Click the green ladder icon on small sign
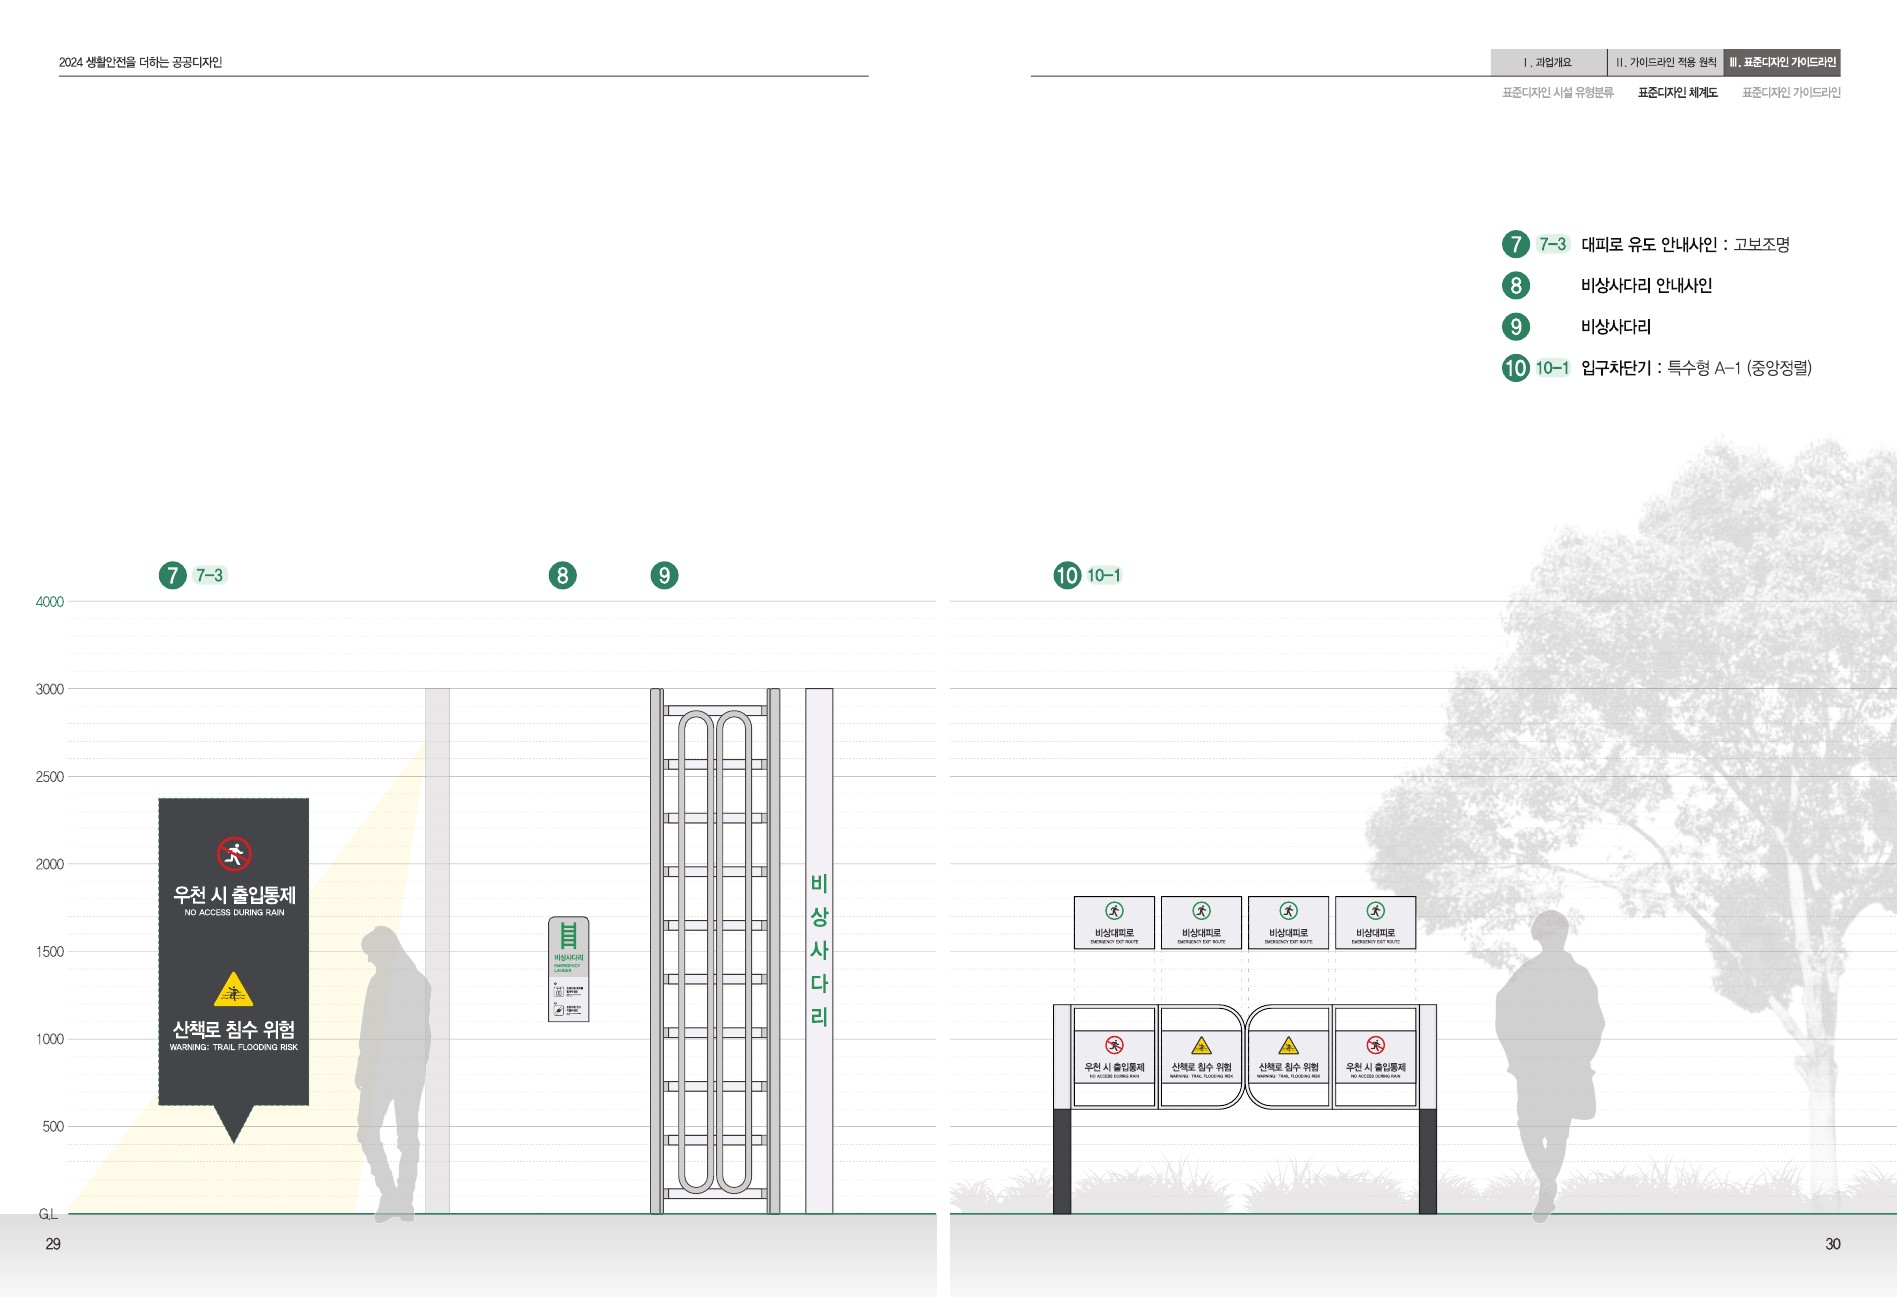This screenshot has width=1897, height=1297. tap(568, 936)
